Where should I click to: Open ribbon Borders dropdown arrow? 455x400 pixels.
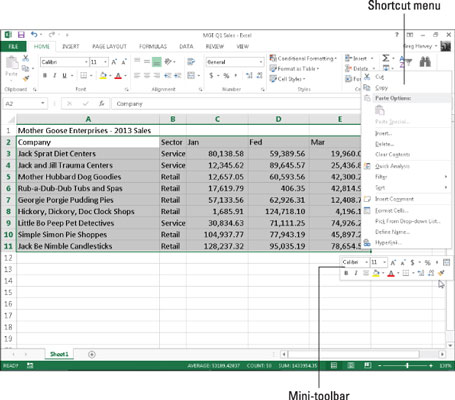point(91,76)
